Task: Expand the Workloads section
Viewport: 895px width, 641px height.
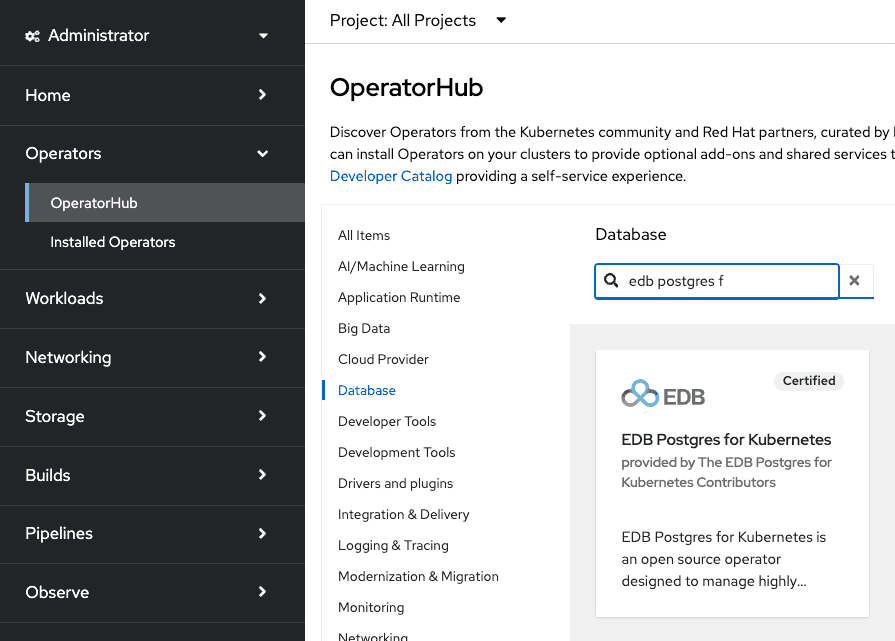Action: pyautogui.click(x=150, y=298)
